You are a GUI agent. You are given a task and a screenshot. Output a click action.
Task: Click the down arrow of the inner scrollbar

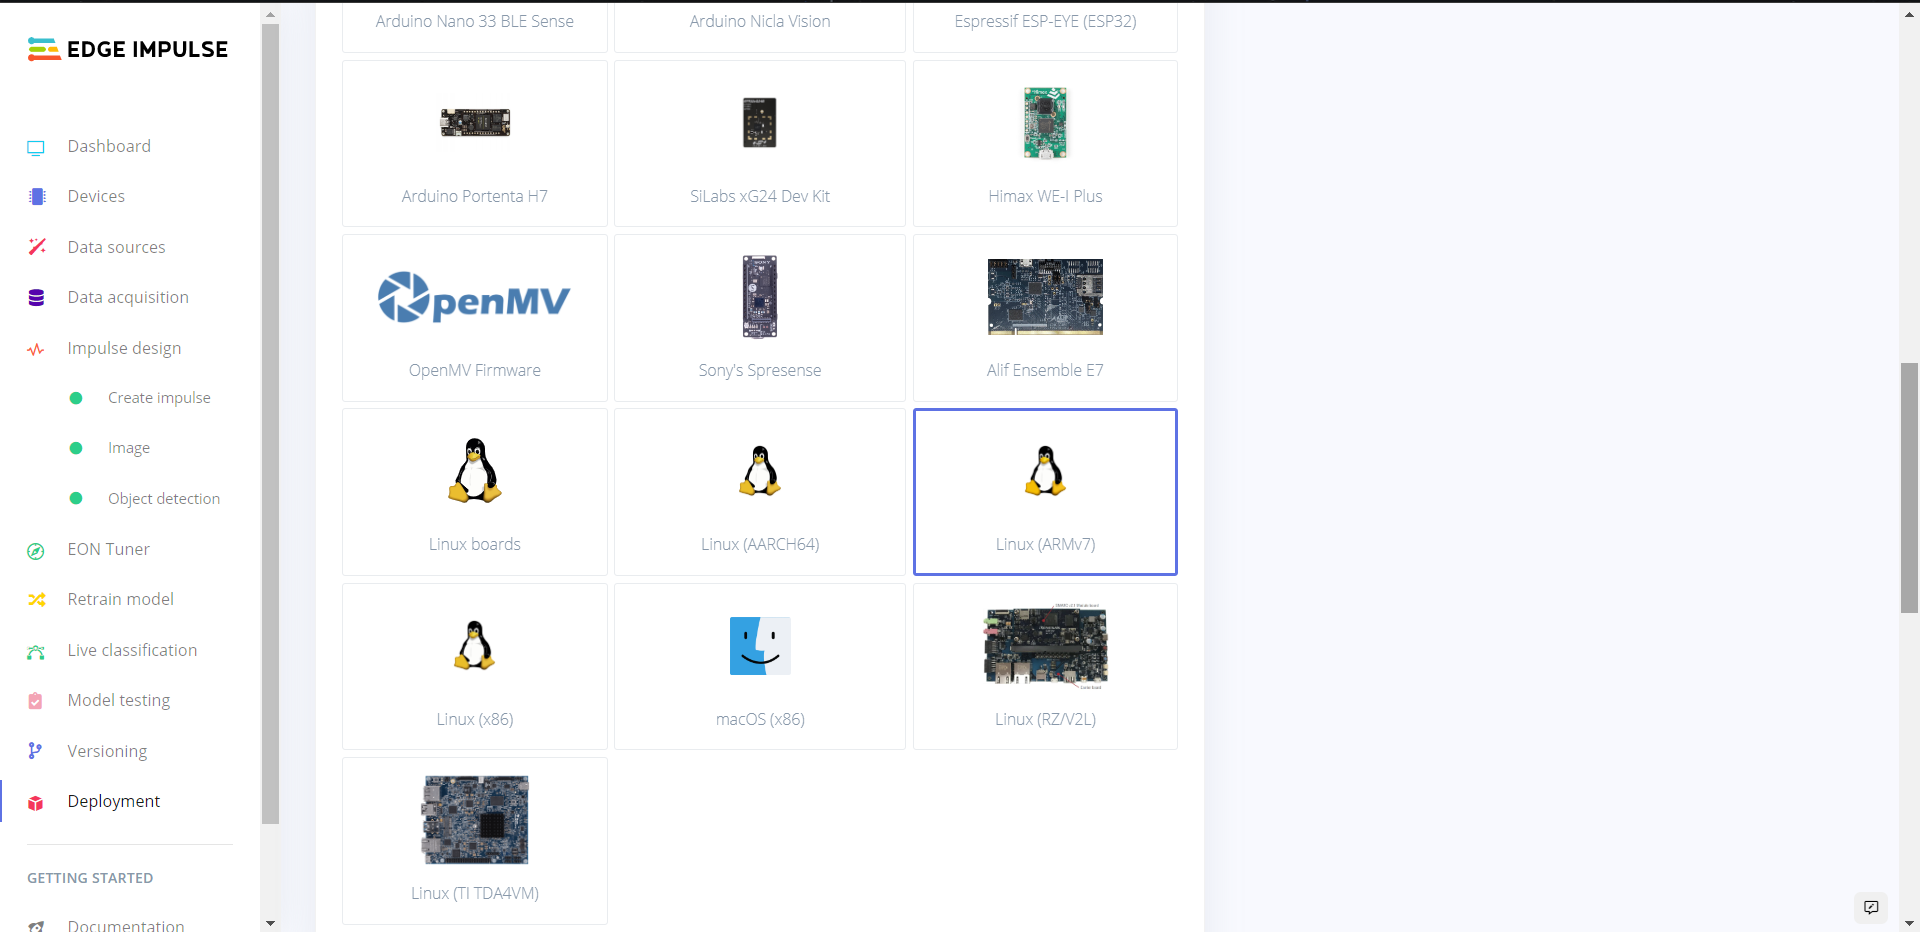270,922
